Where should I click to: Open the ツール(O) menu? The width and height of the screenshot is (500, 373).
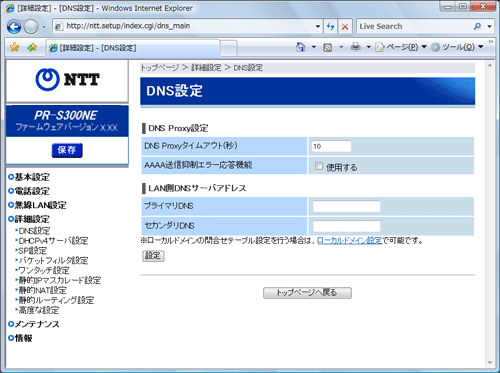tap(457, 47)
